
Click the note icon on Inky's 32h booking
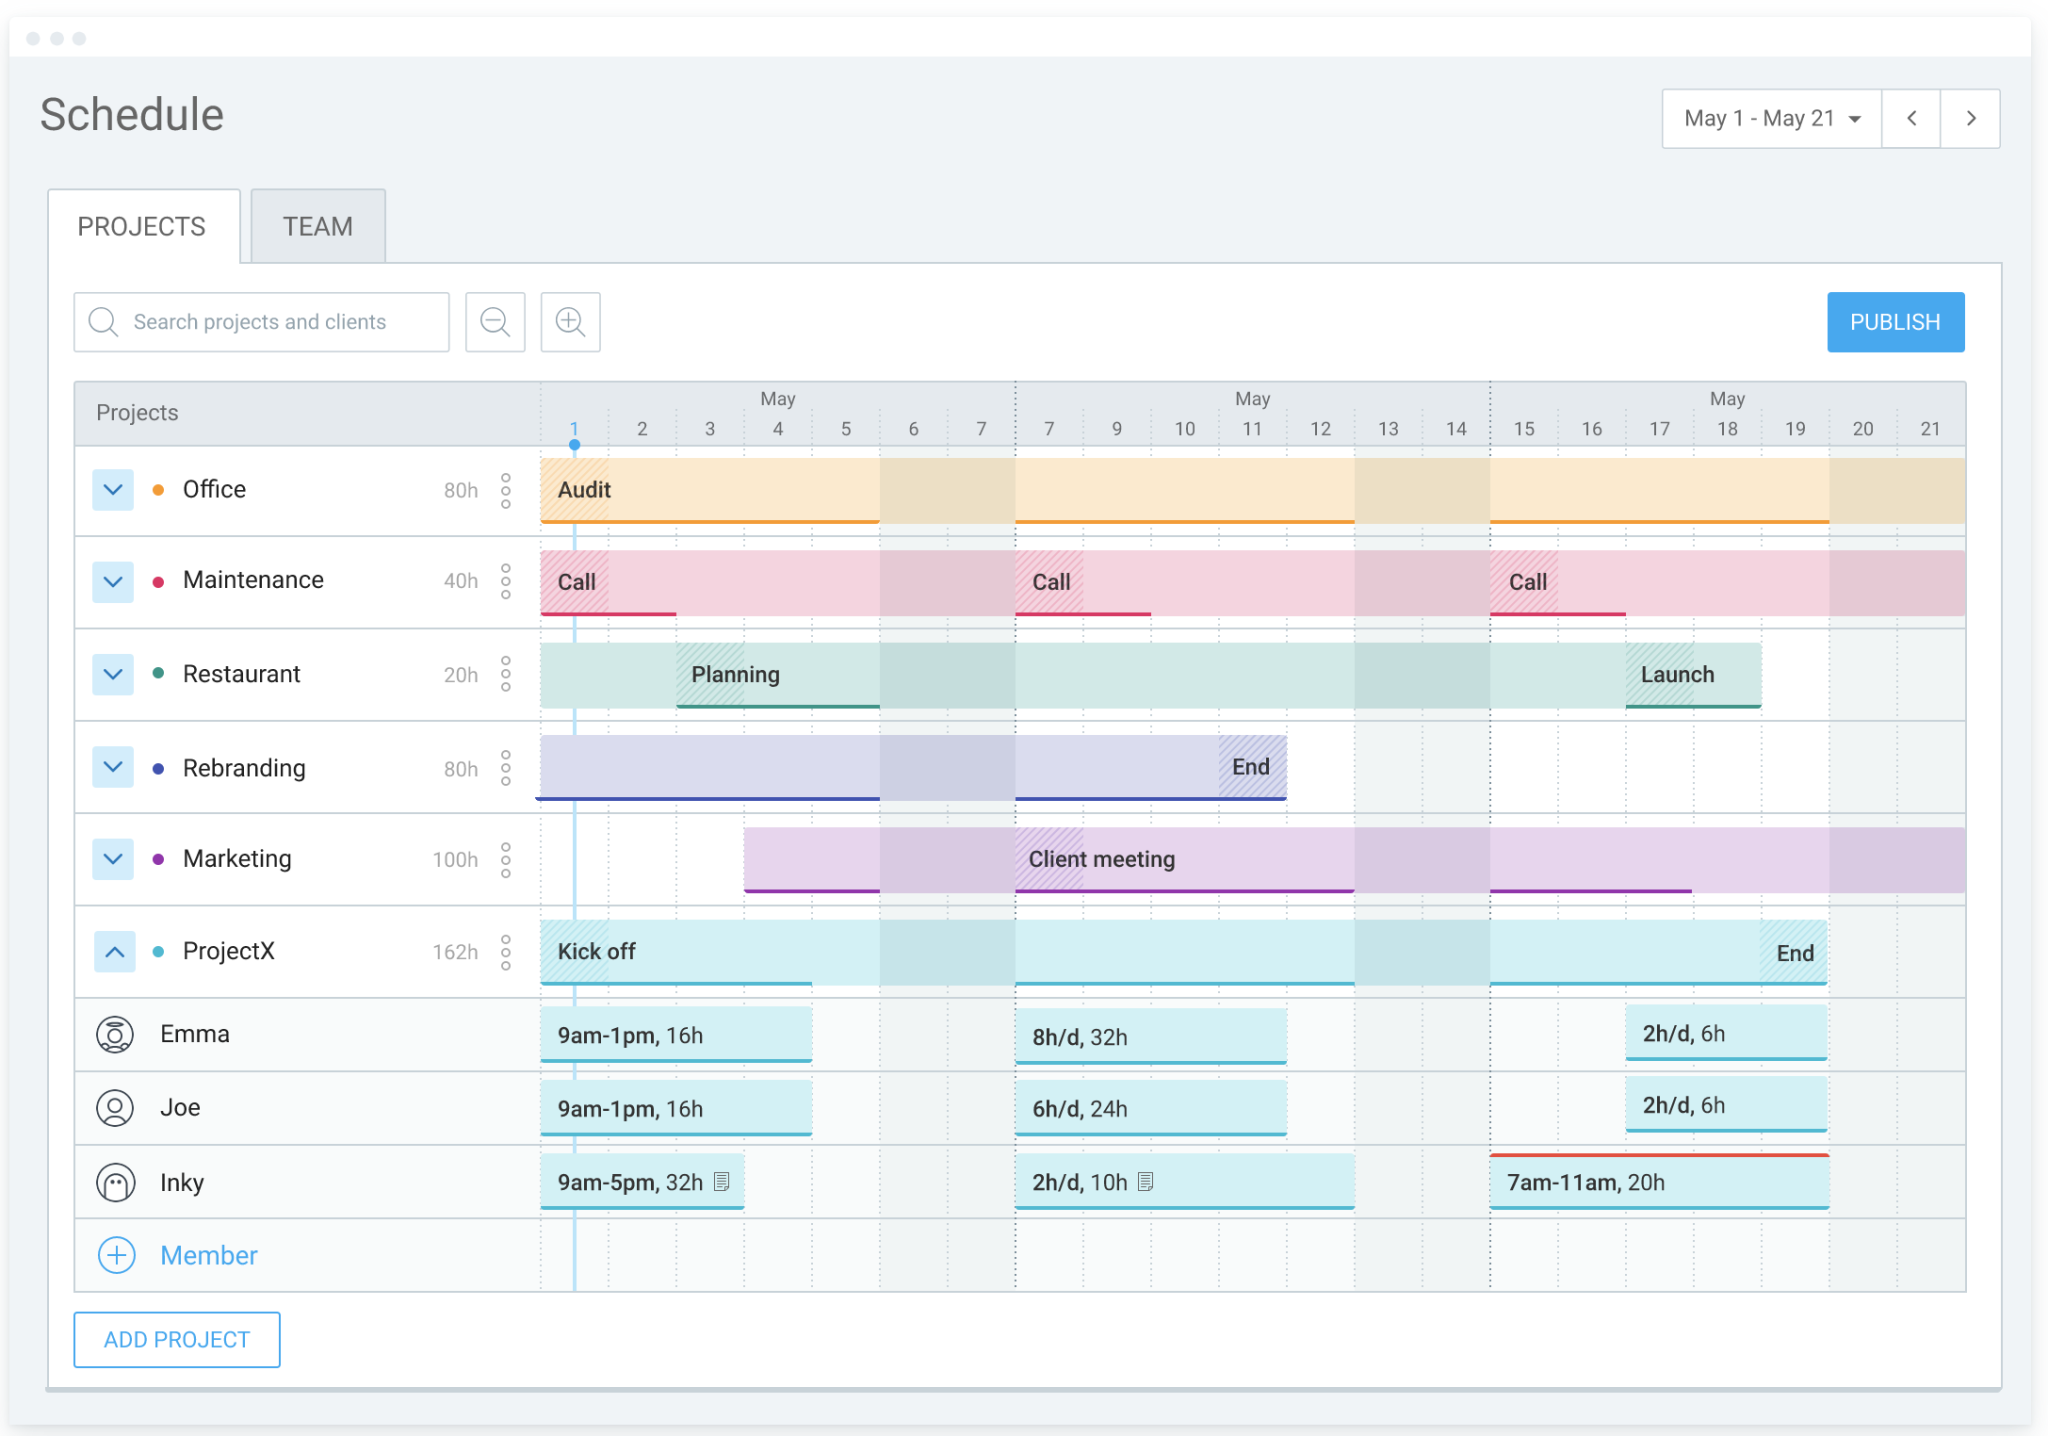[x=722, y=1181]
